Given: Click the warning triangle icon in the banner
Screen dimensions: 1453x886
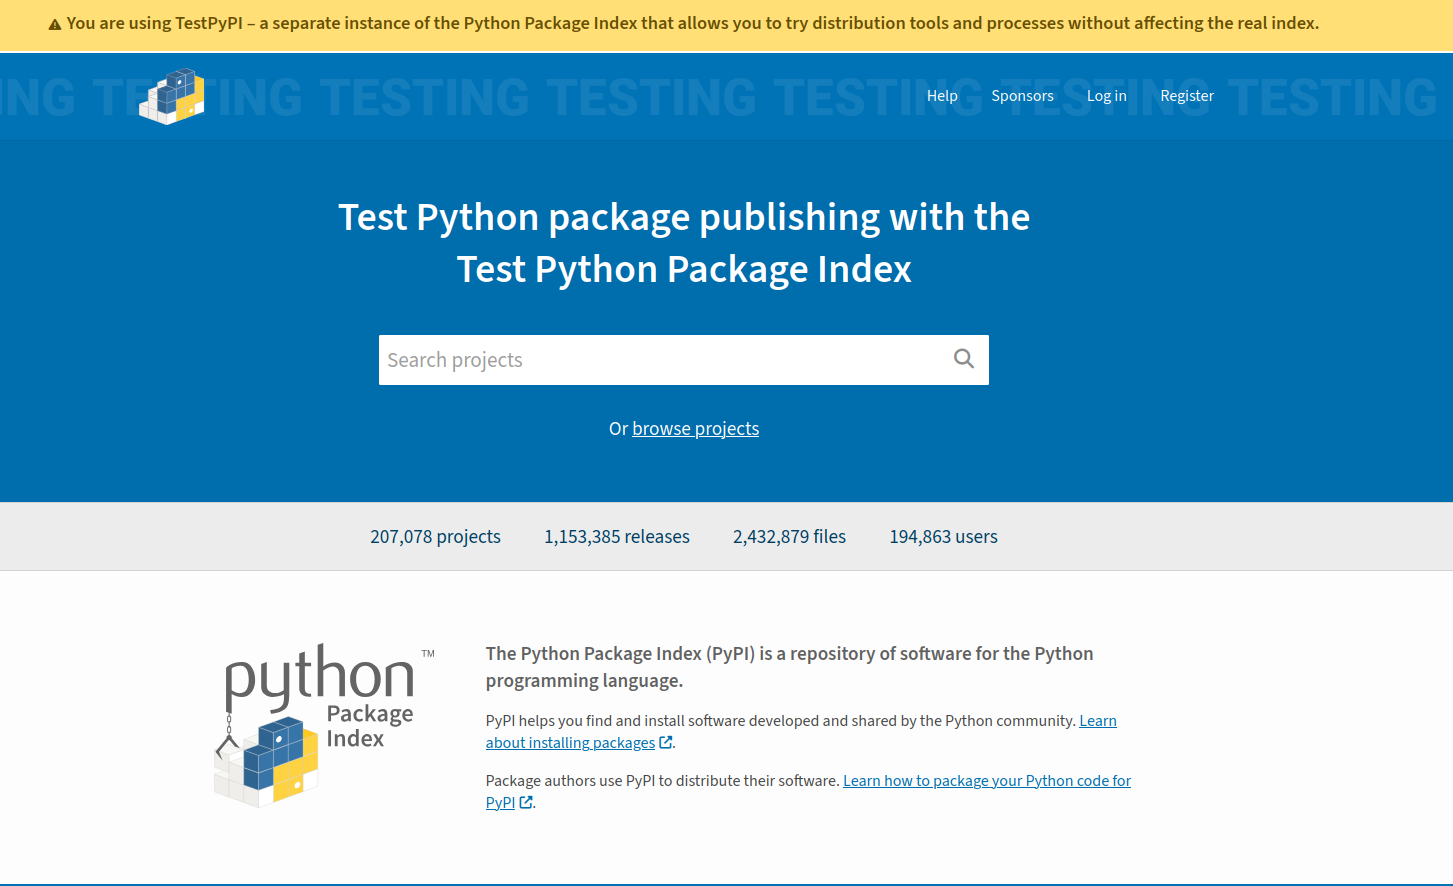Looking at the screenshot, I should pos(55,24).
